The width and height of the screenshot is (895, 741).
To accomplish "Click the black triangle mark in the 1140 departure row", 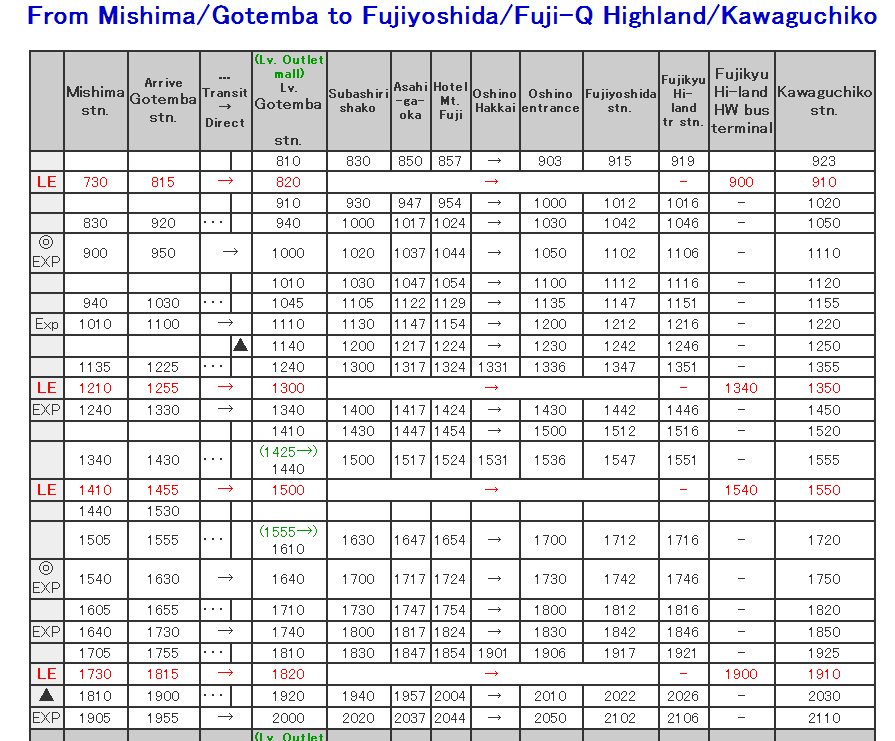I will click(241, 345).
